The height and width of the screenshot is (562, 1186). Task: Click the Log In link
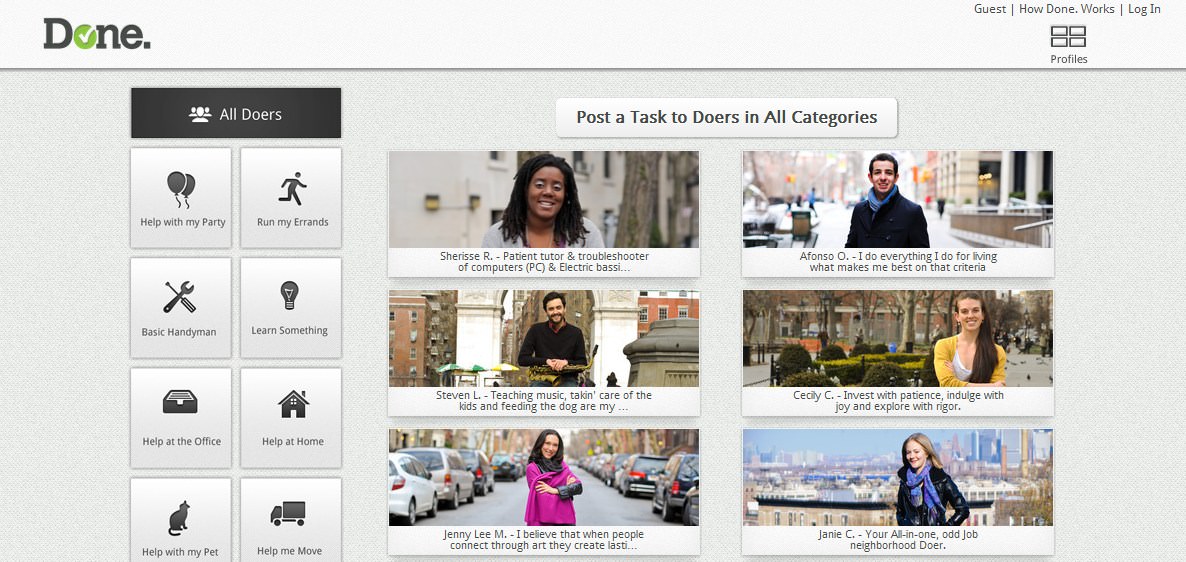click(x=1144, y=9)
